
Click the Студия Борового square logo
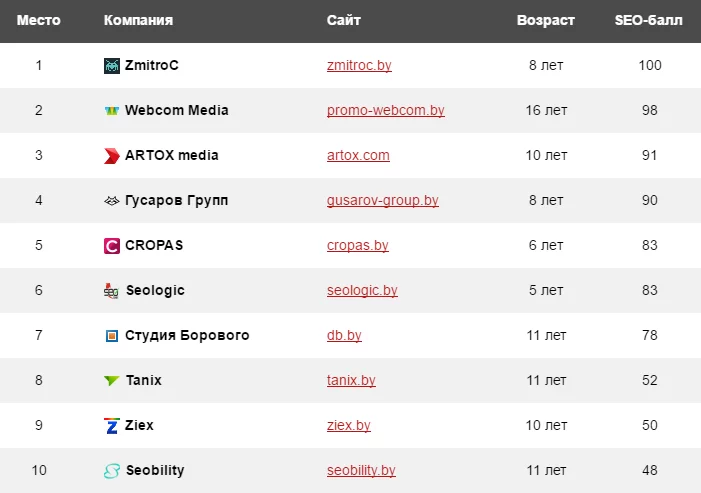click(x=112, y=336)
